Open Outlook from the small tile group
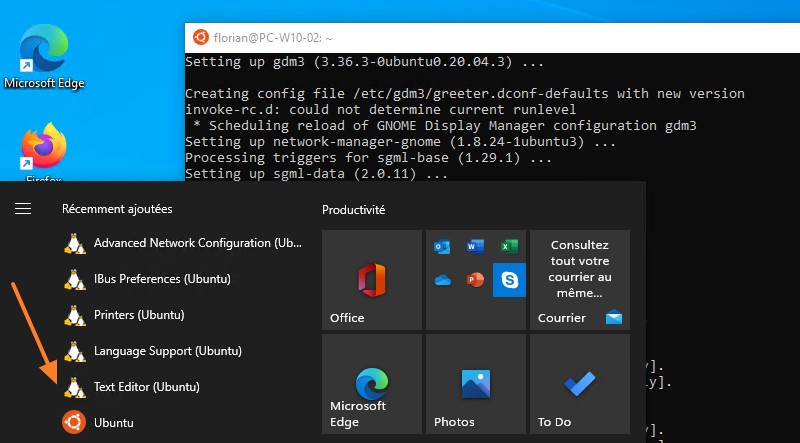Screen dimensions: 800x443 pos(443,246)
